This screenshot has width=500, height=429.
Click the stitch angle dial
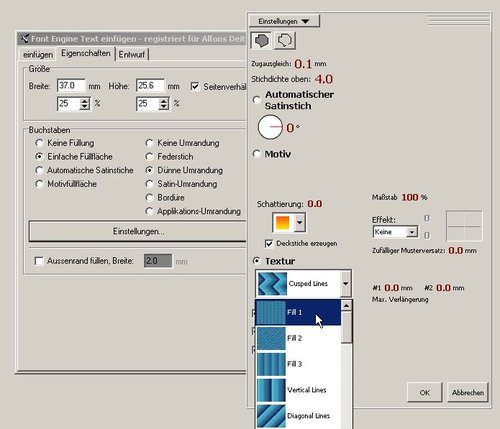270,127
